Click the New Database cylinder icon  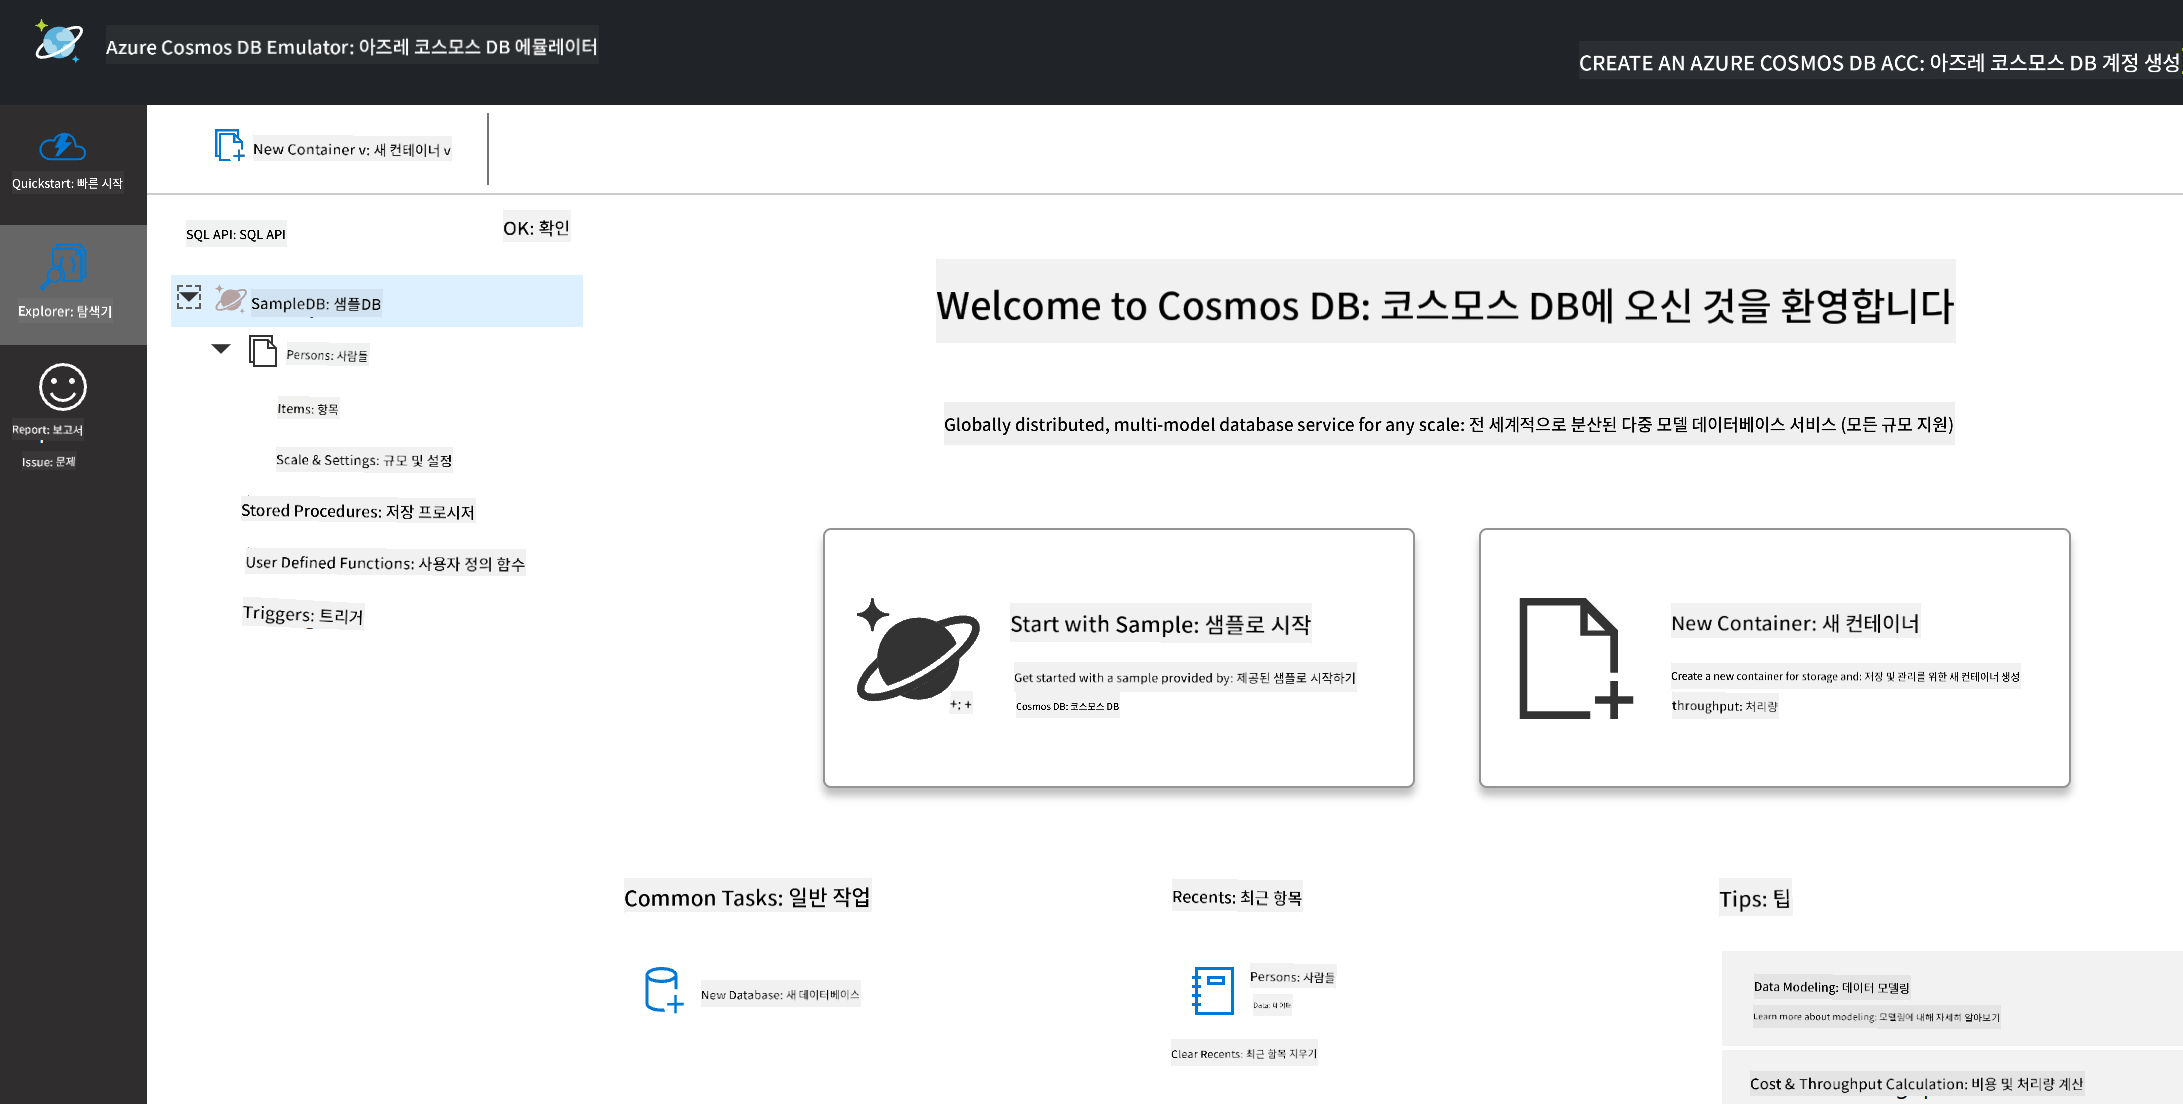[663, 990]
